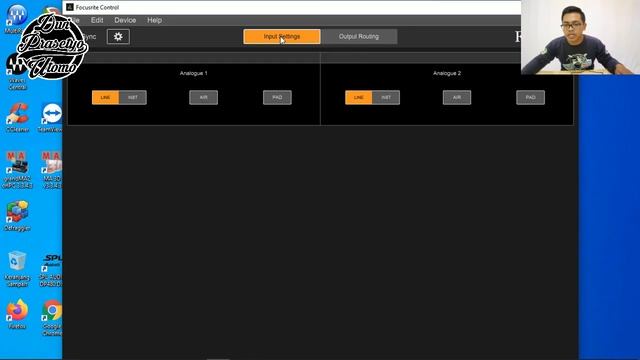Open the Help menu
640x360 pixels.
(154, 20)
